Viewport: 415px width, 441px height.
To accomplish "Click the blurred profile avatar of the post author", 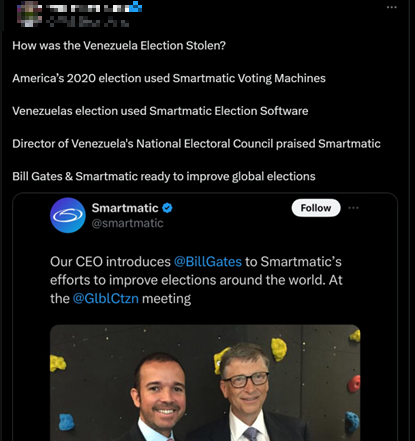I will 29,14.
